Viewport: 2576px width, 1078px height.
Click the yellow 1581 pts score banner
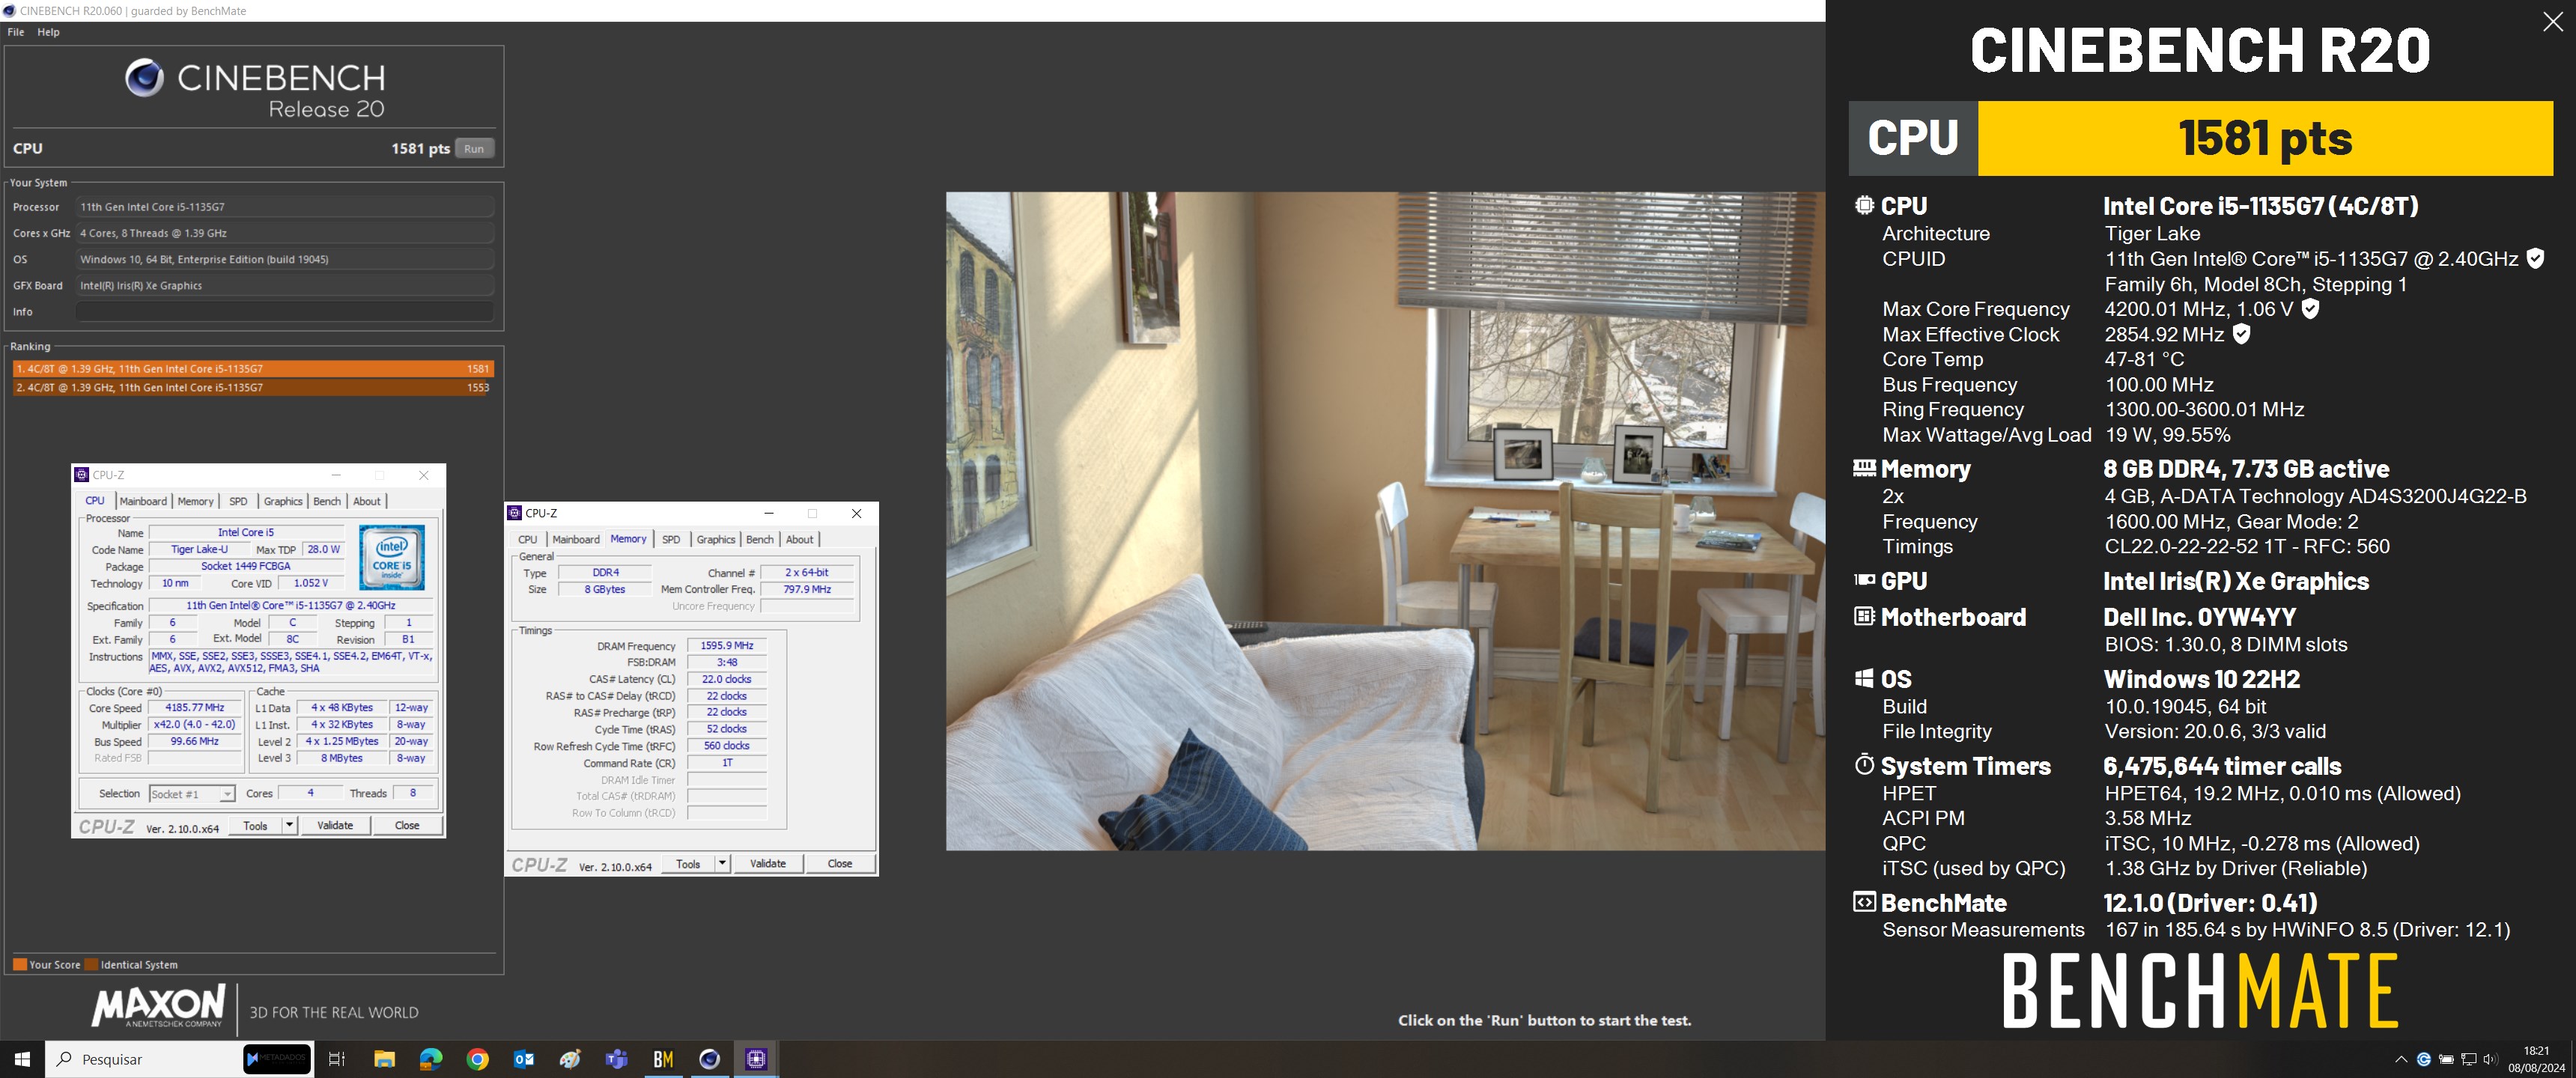(x=2265, y=138)
